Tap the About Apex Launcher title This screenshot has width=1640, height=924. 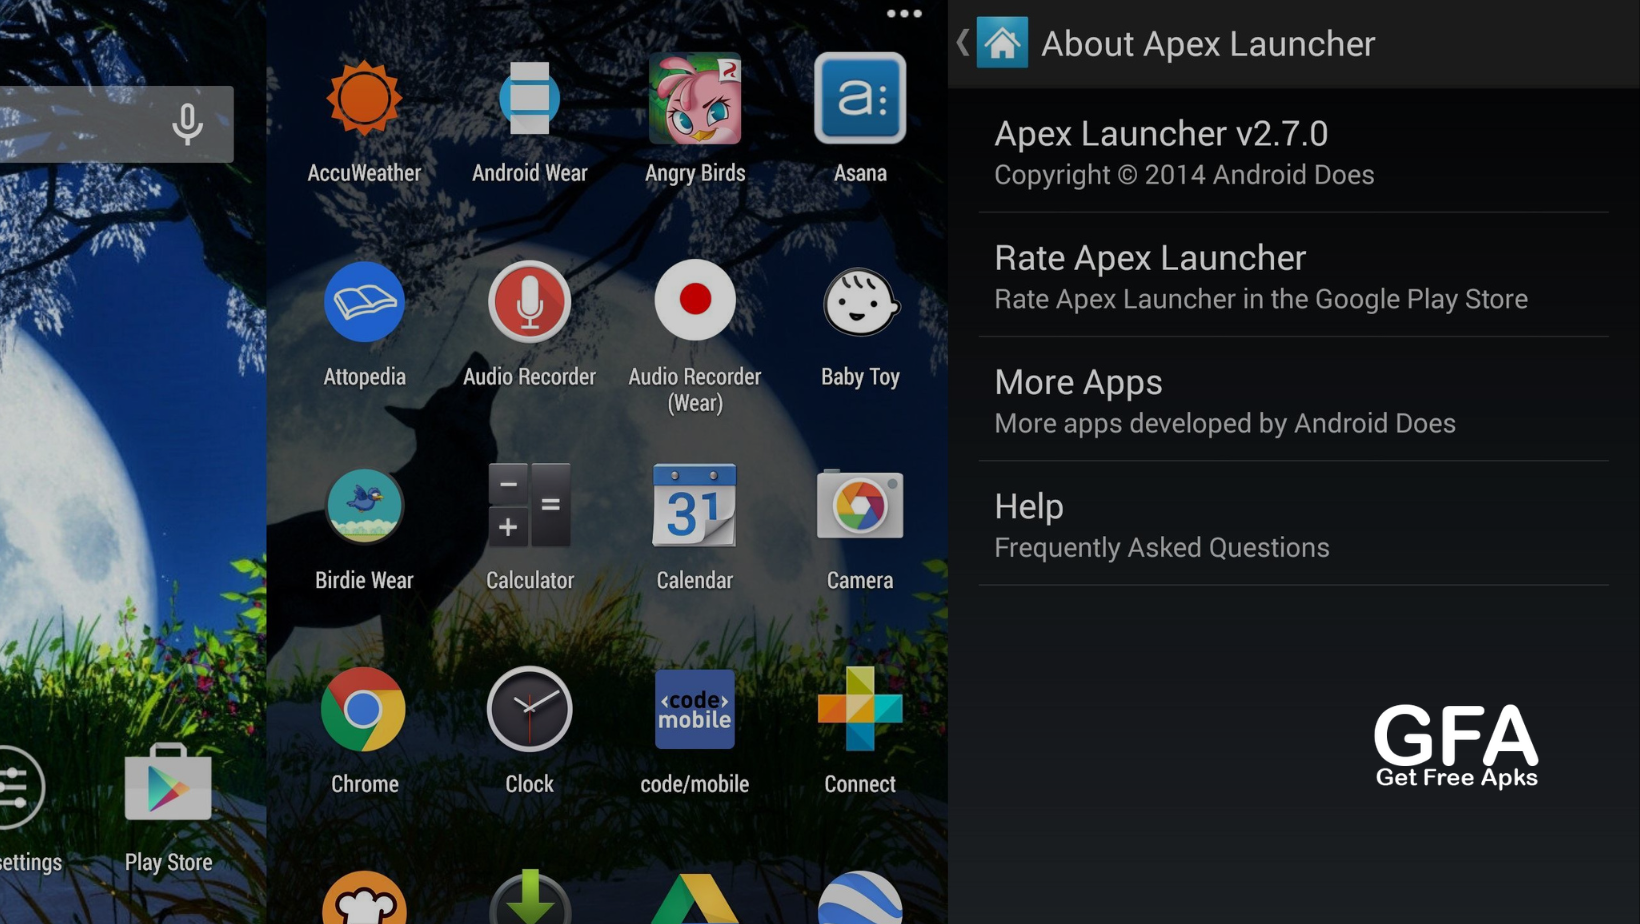click(1208, 44)
